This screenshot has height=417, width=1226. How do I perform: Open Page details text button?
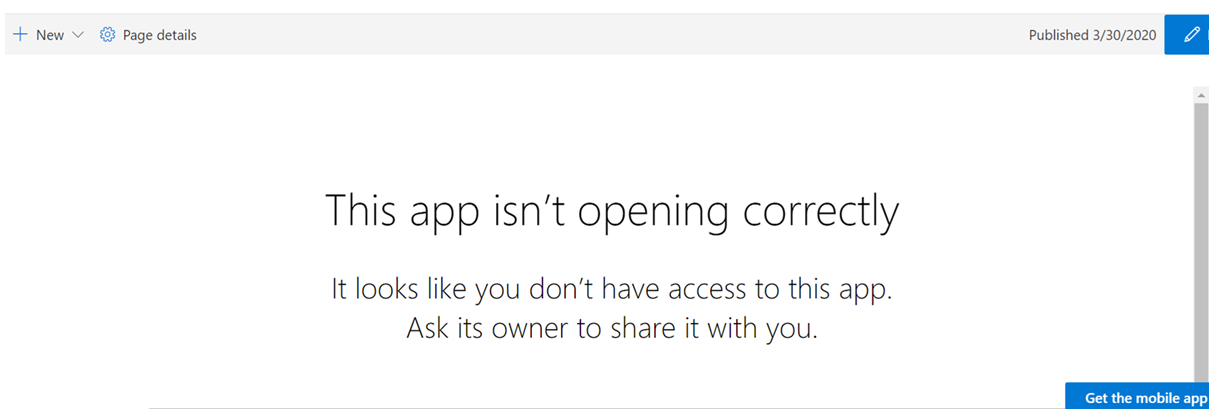pyautogui.click(x=159, y=35)
